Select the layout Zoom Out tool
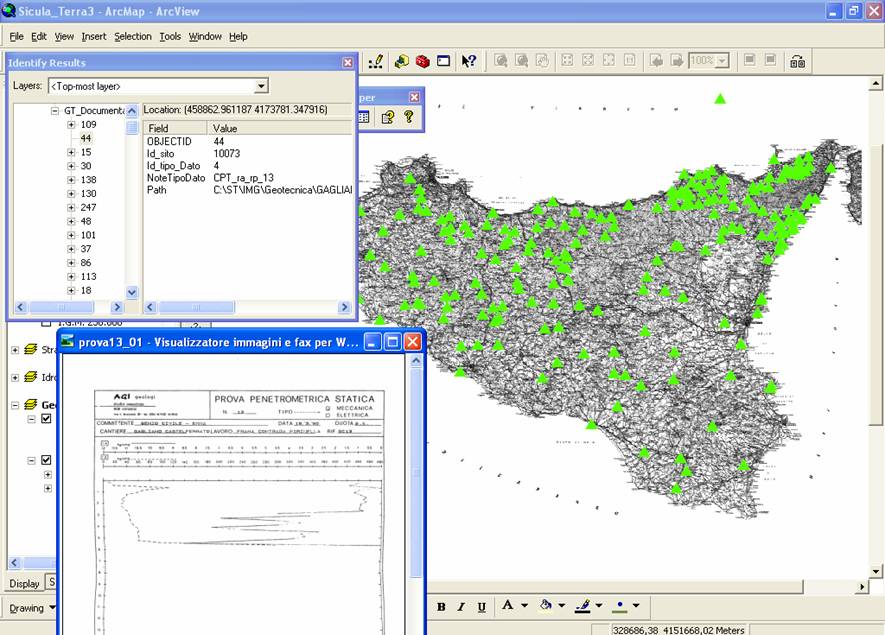This screenshot has width=885, height=635. pyautogui.click(x=522, y=60)
